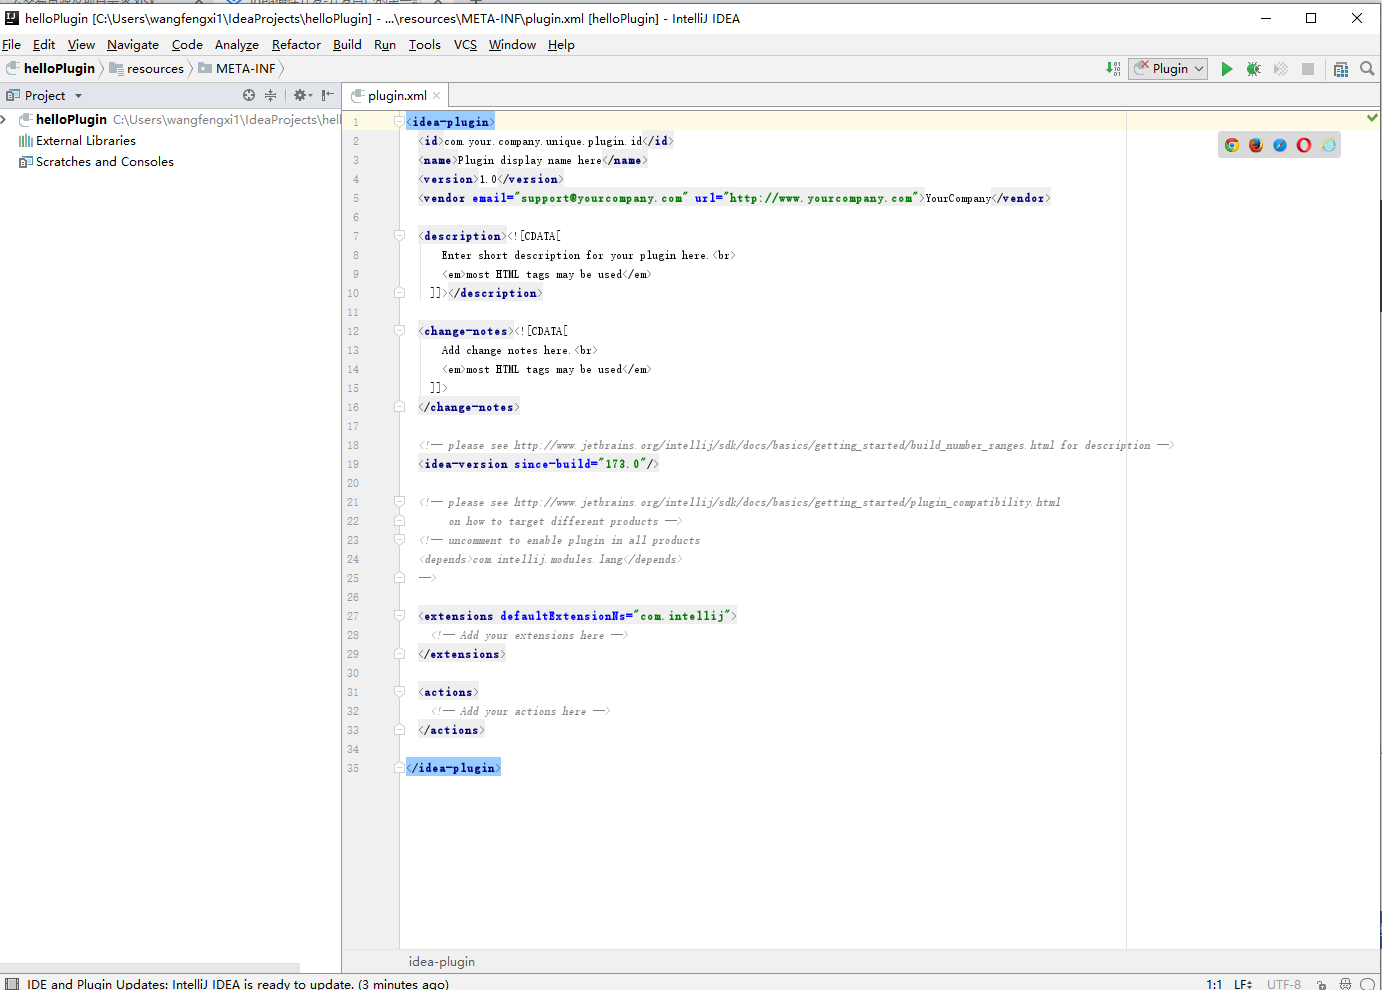Click the tool windows quick access icon

(x=12, y=984)
